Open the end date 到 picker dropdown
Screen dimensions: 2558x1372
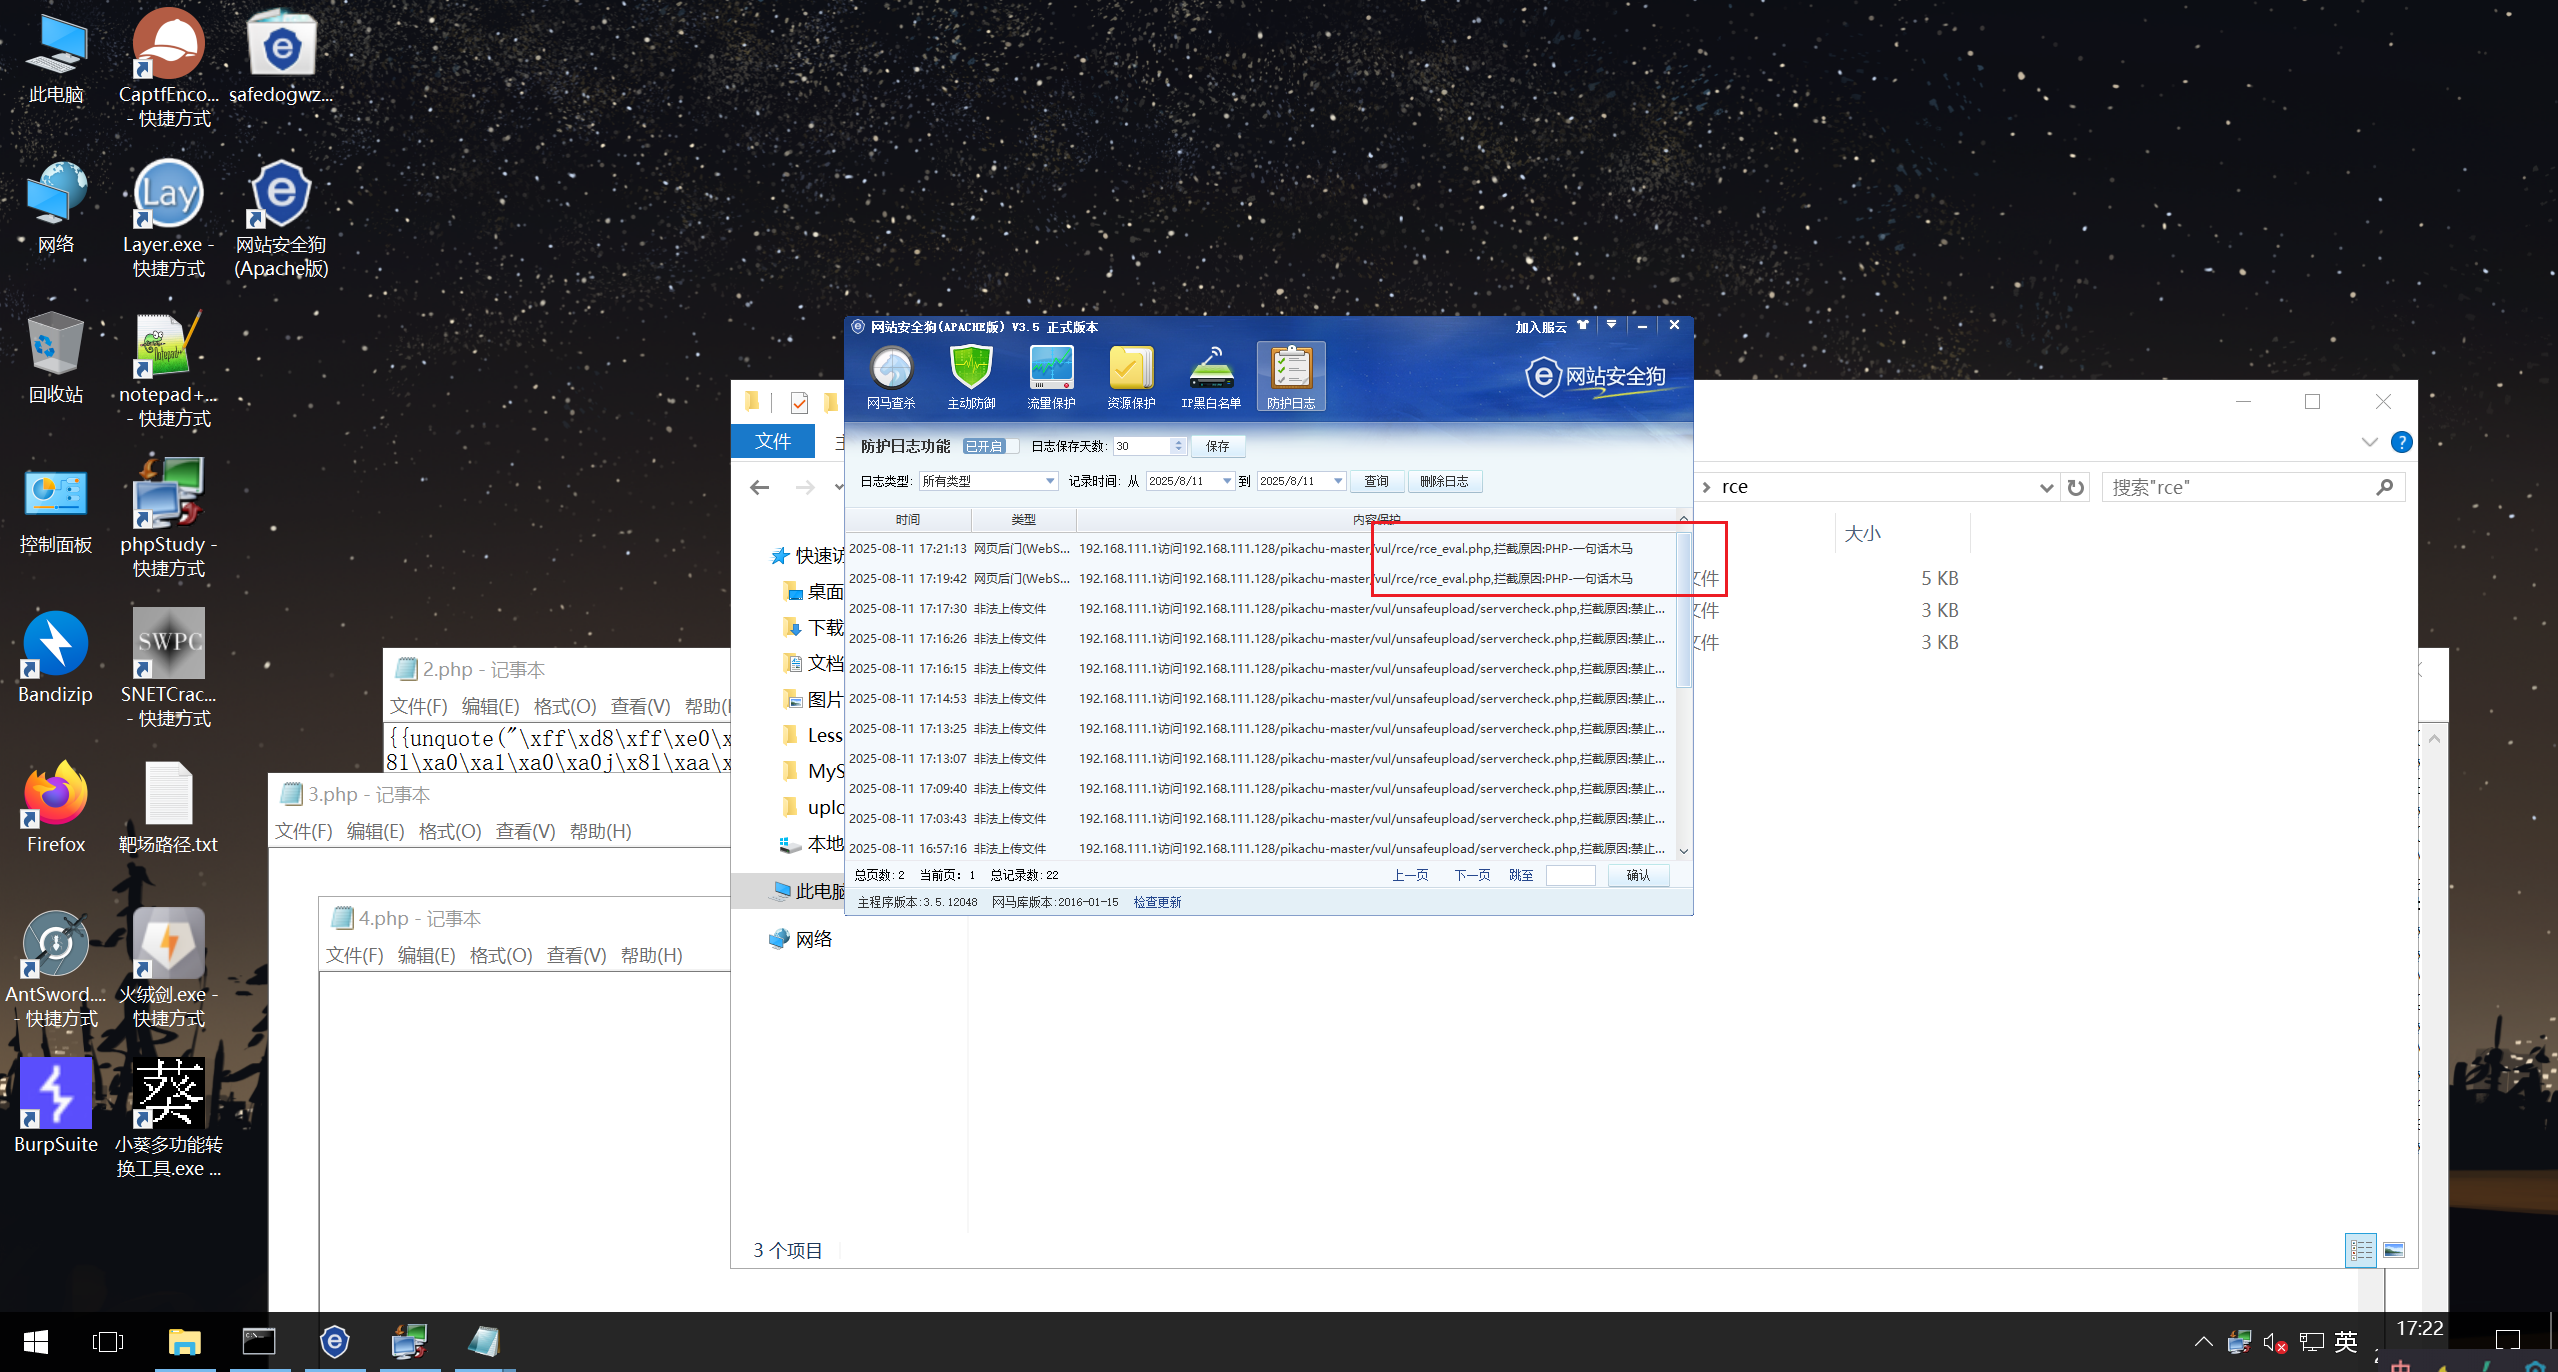[1337, 481]
